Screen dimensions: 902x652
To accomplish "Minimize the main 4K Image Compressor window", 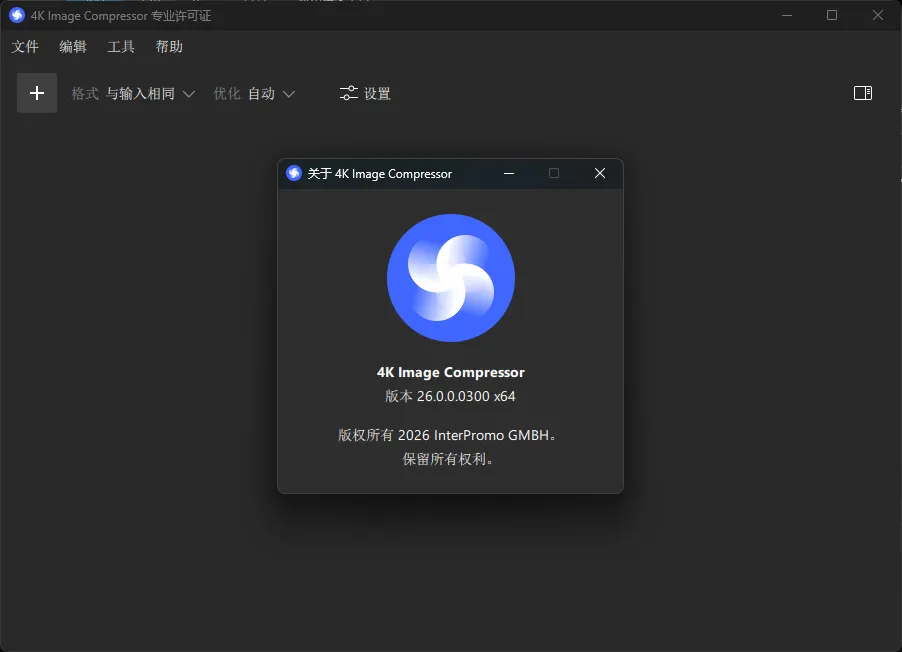I will [786, 15].
